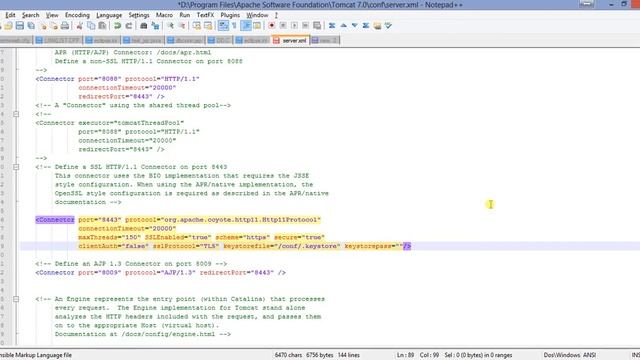The height and width of the screenshot is (360, 640).
Task: Click the Save All toolbar icon
Action: [x=31, y=26]
